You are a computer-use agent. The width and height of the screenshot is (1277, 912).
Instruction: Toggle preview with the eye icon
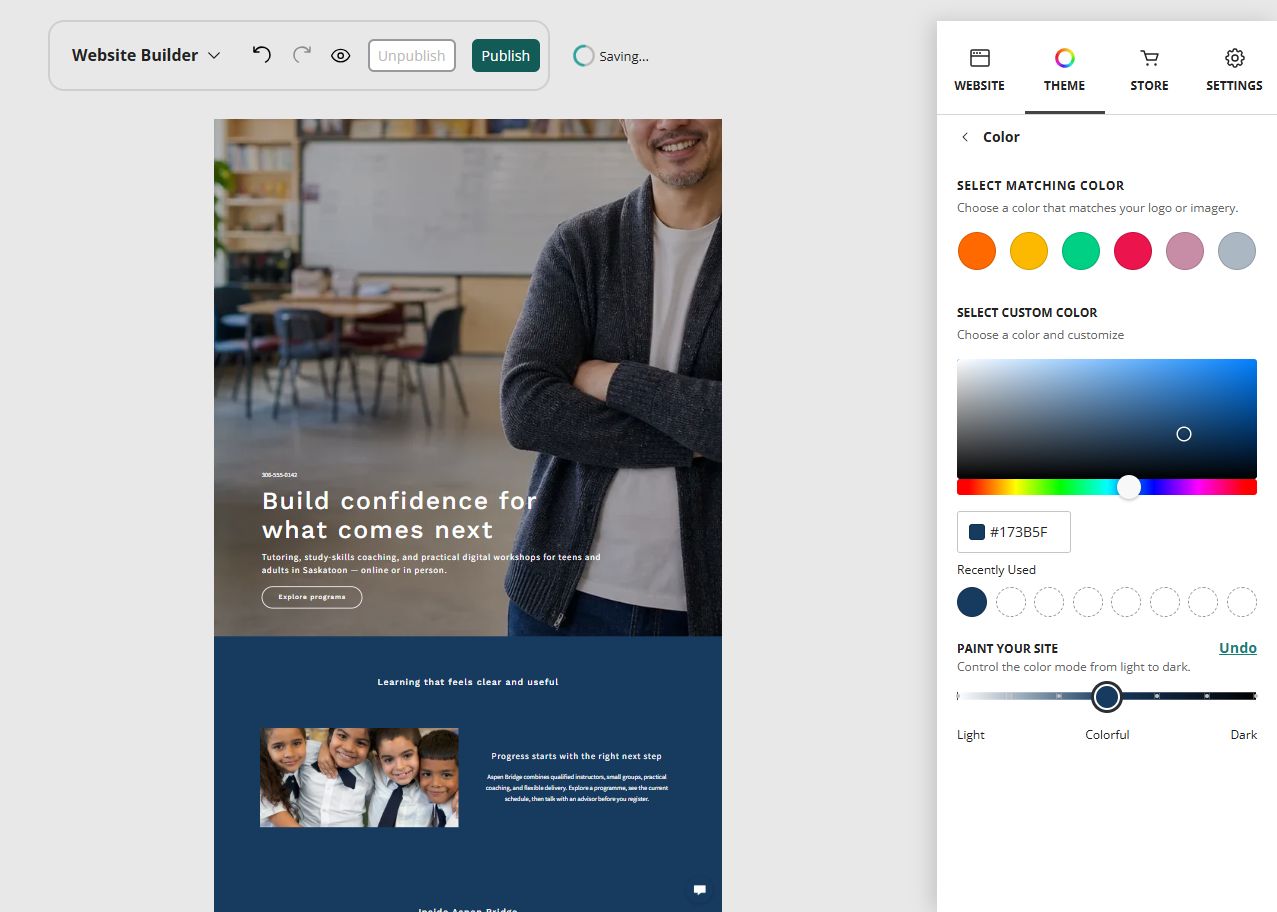(341, 56)
